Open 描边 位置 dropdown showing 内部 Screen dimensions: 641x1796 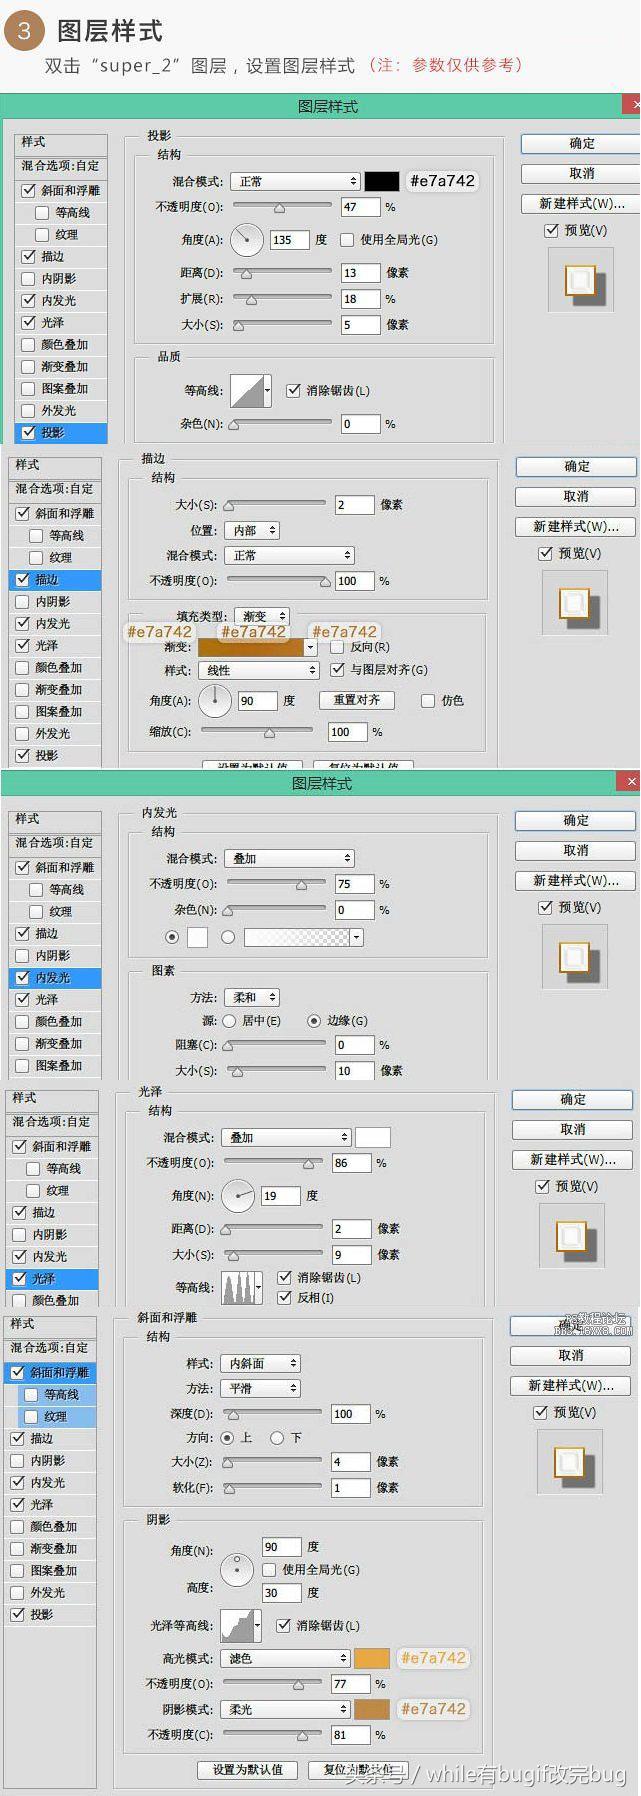point(251,531)
